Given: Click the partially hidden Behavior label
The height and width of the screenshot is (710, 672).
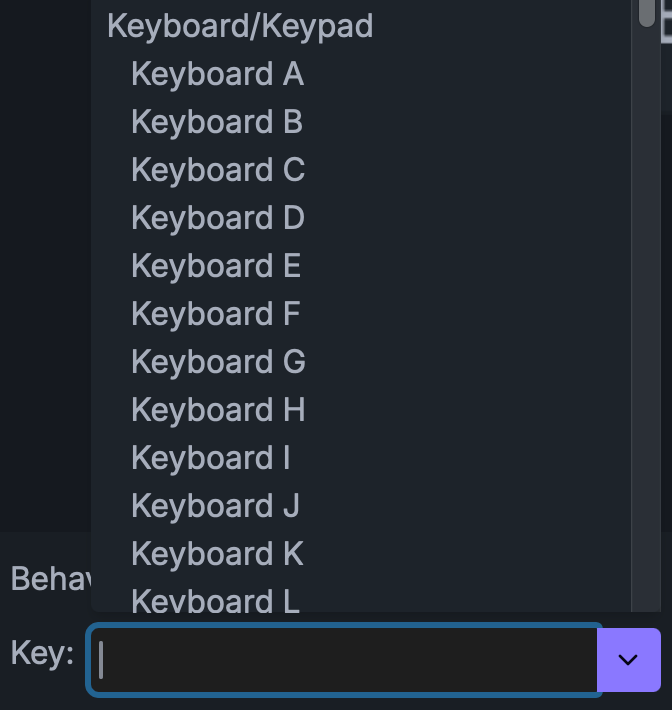Looking at the screenshot, I should [x=50, y=579].
